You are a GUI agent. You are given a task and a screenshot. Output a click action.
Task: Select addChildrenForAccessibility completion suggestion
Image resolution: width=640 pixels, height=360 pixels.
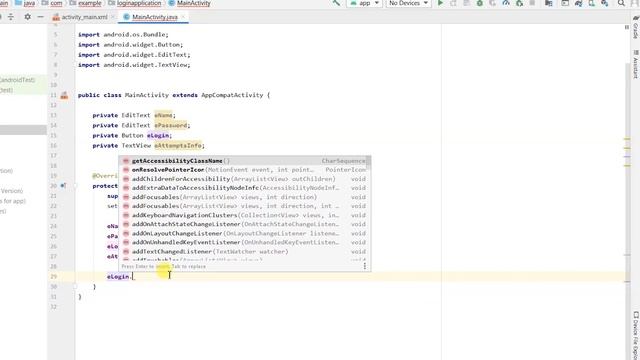(x=244, y=179)
